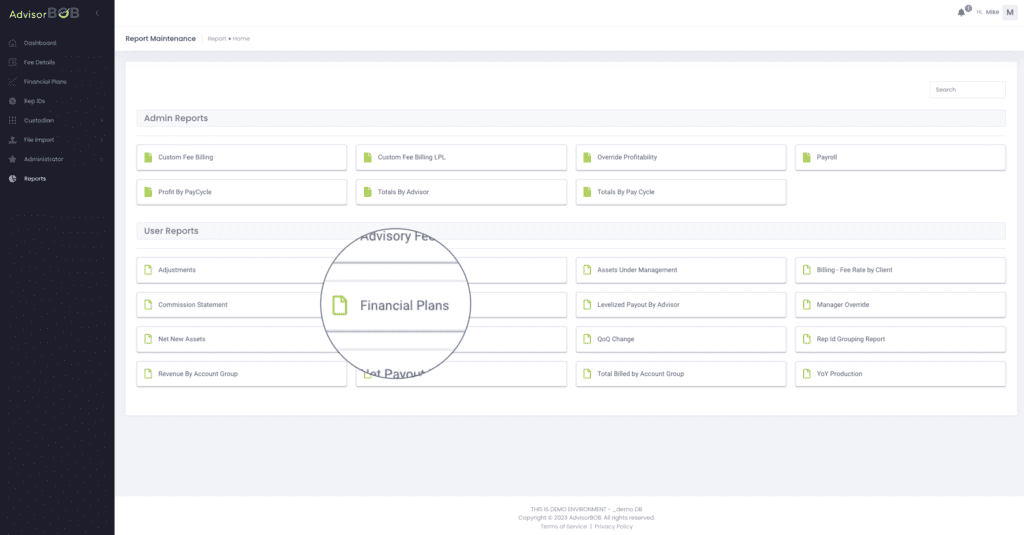The width and height of the screenshot is (1024, 535).
Task: Open the Privacy Policy footer link
Action: (x=614, y=526)
